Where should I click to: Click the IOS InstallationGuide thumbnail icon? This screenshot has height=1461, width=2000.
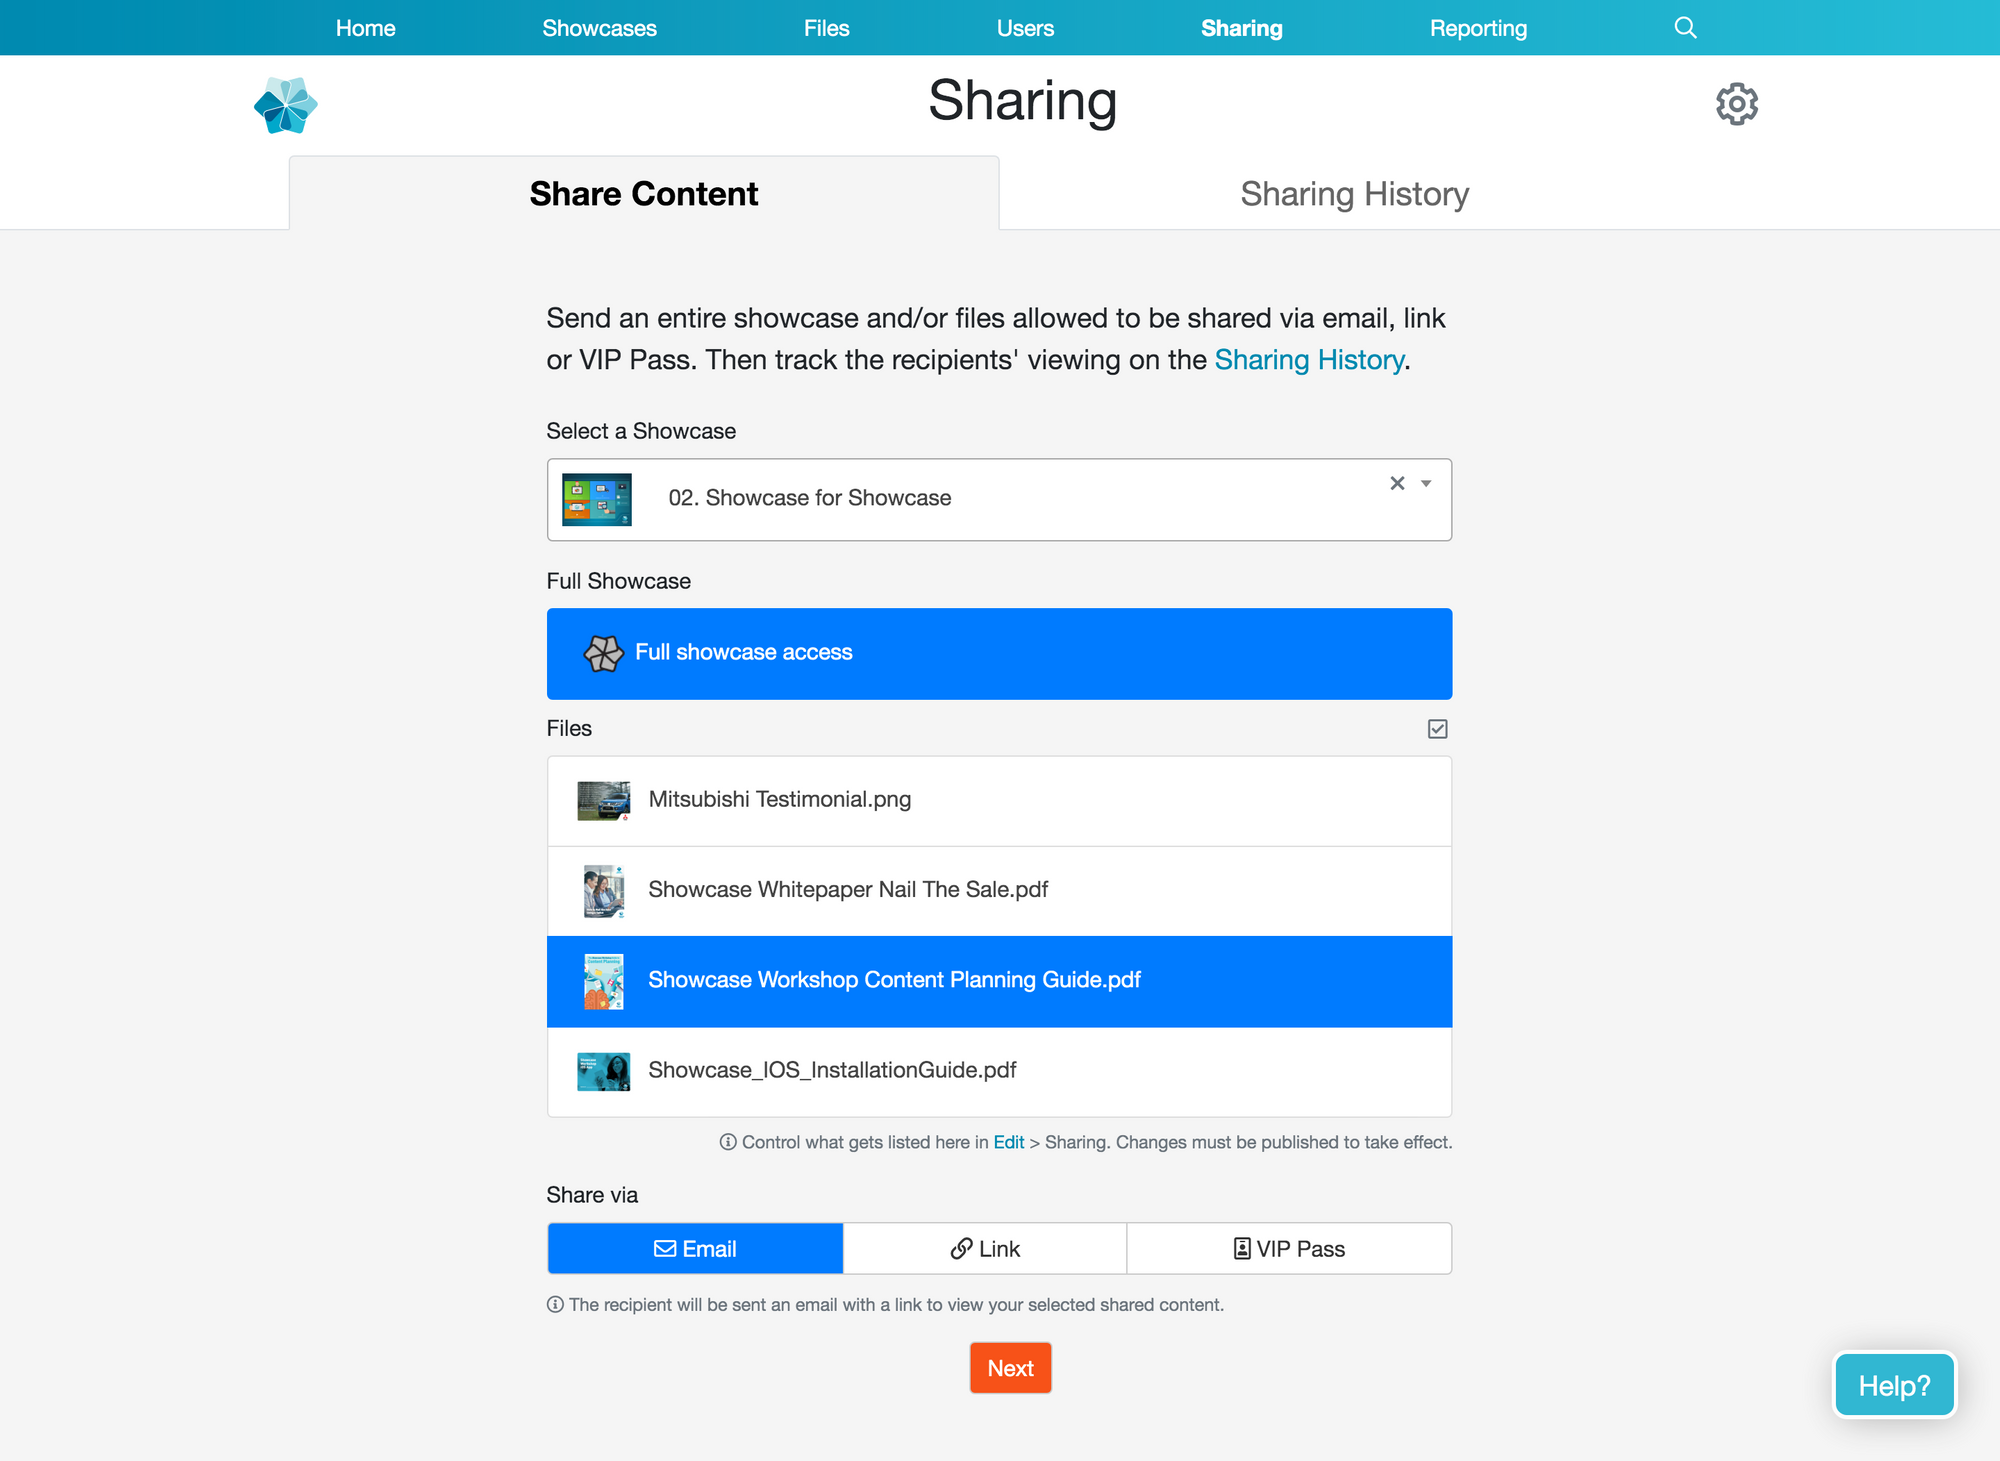point(604,1072)
